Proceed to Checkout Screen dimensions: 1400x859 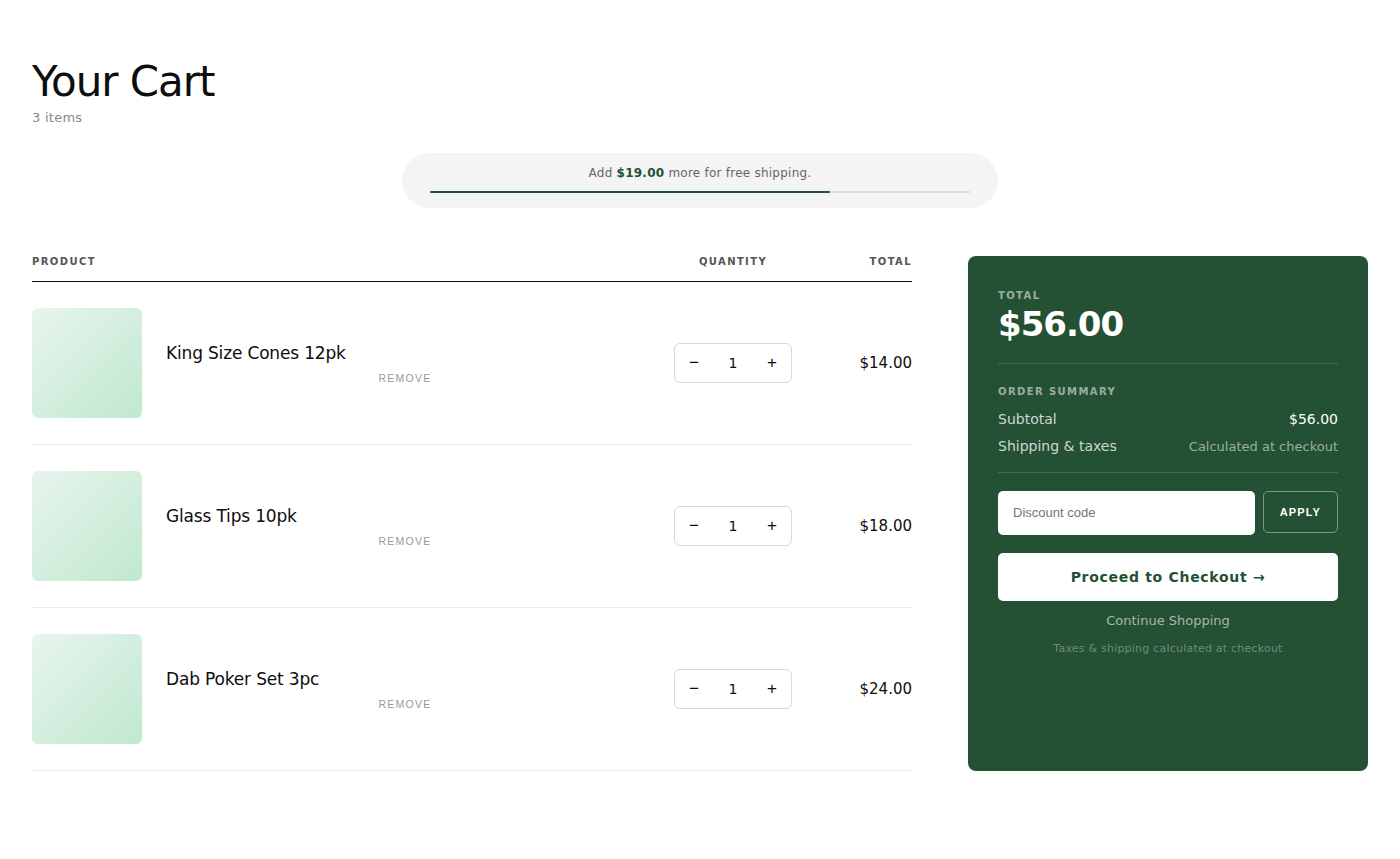[1168, 577]
